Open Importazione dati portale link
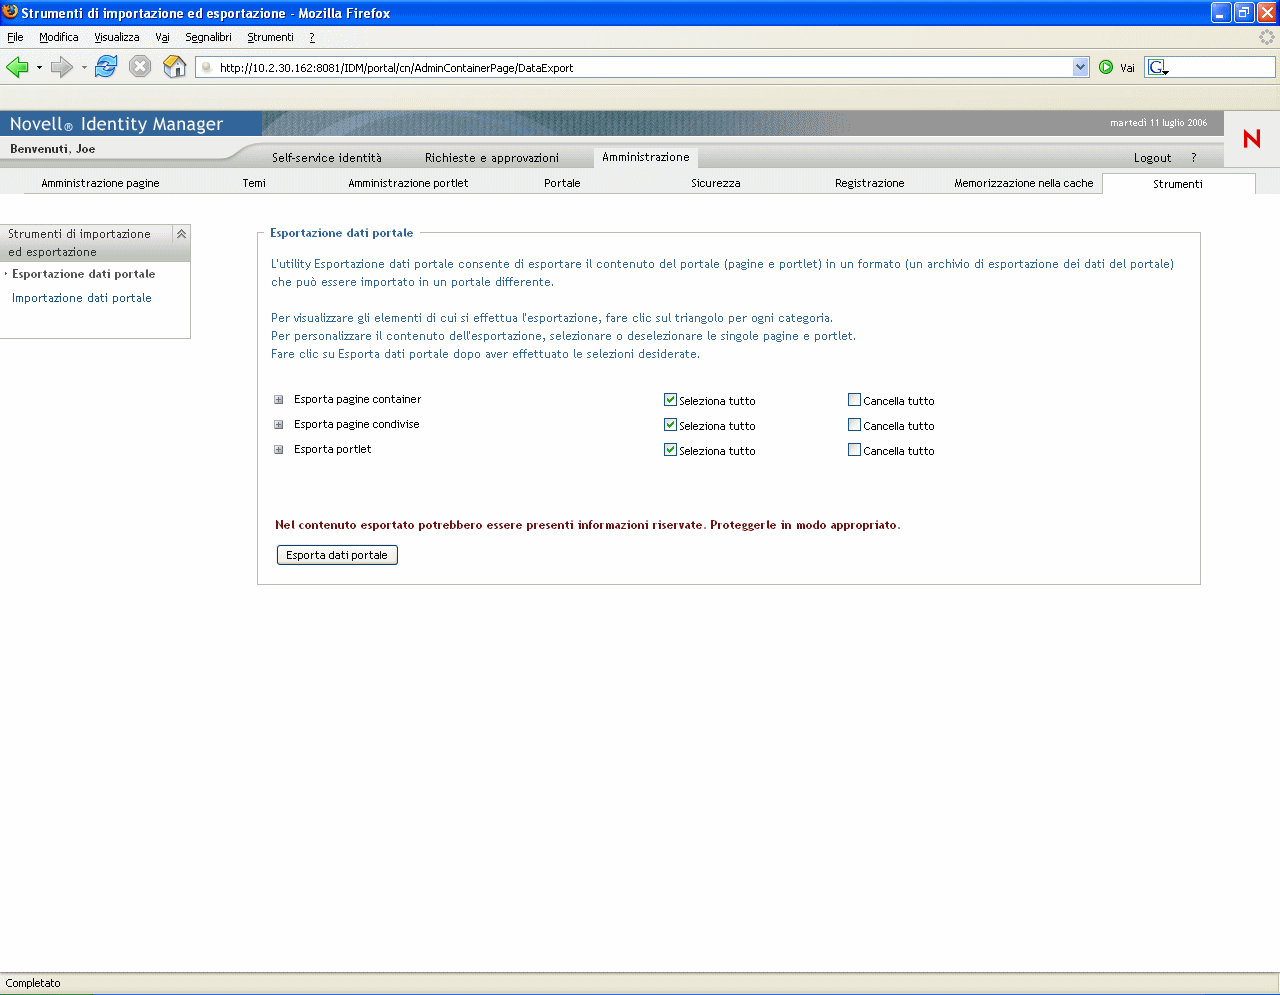The image size is (1280, 995). tap(82, 298)
